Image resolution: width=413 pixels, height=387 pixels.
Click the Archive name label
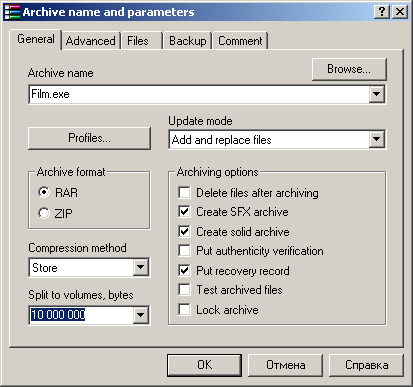pyautogui.click(x=61, y=73)
